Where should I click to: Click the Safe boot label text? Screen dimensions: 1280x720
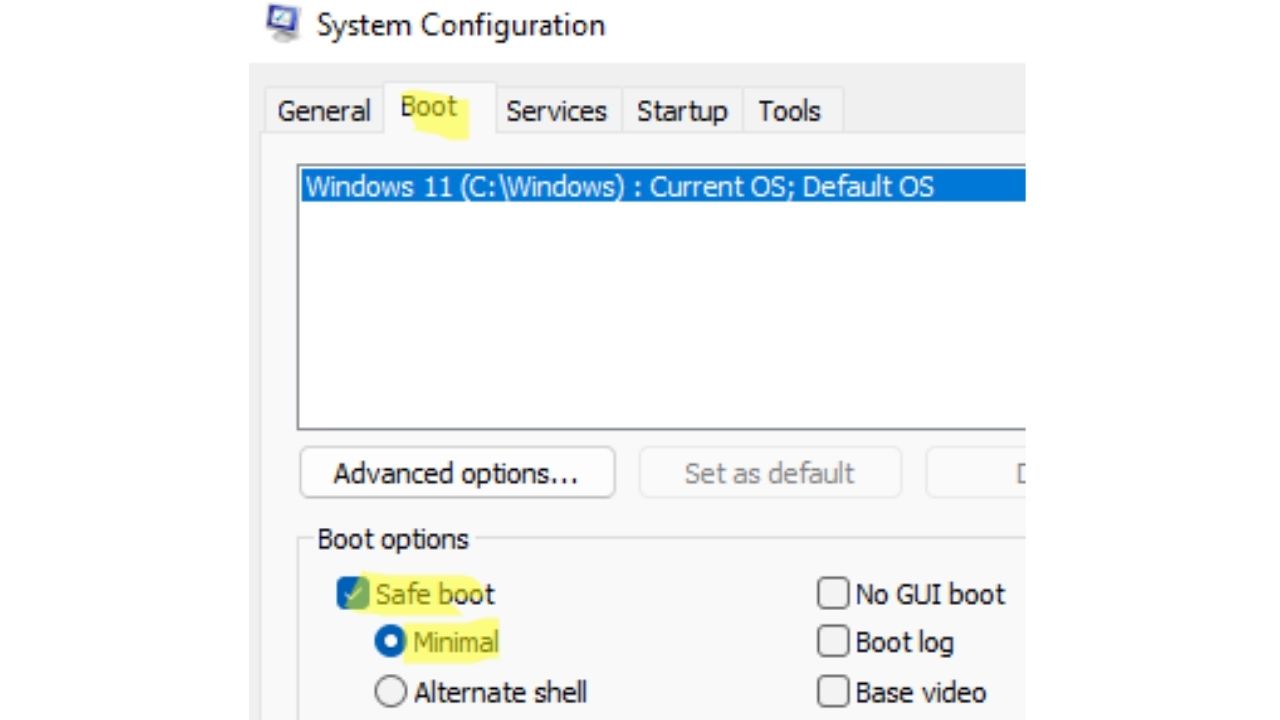tap(435, 594)
